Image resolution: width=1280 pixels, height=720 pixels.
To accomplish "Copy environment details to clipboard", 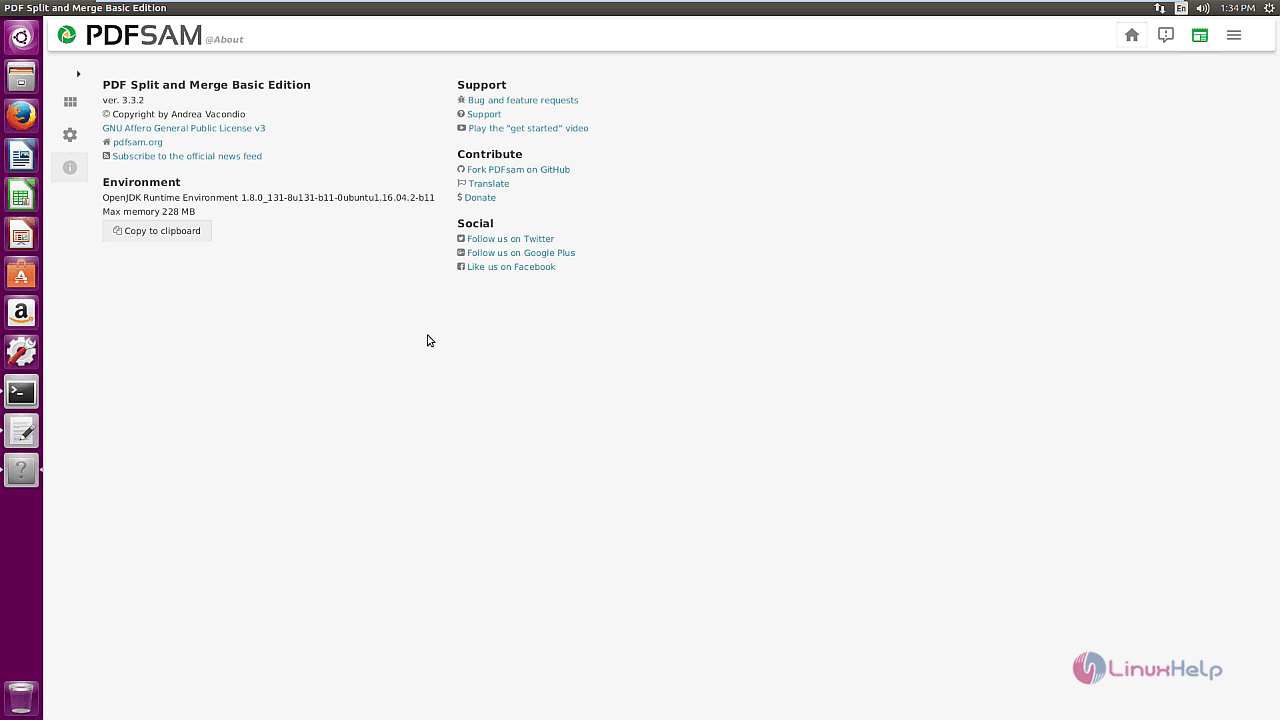I will point(157,231).
